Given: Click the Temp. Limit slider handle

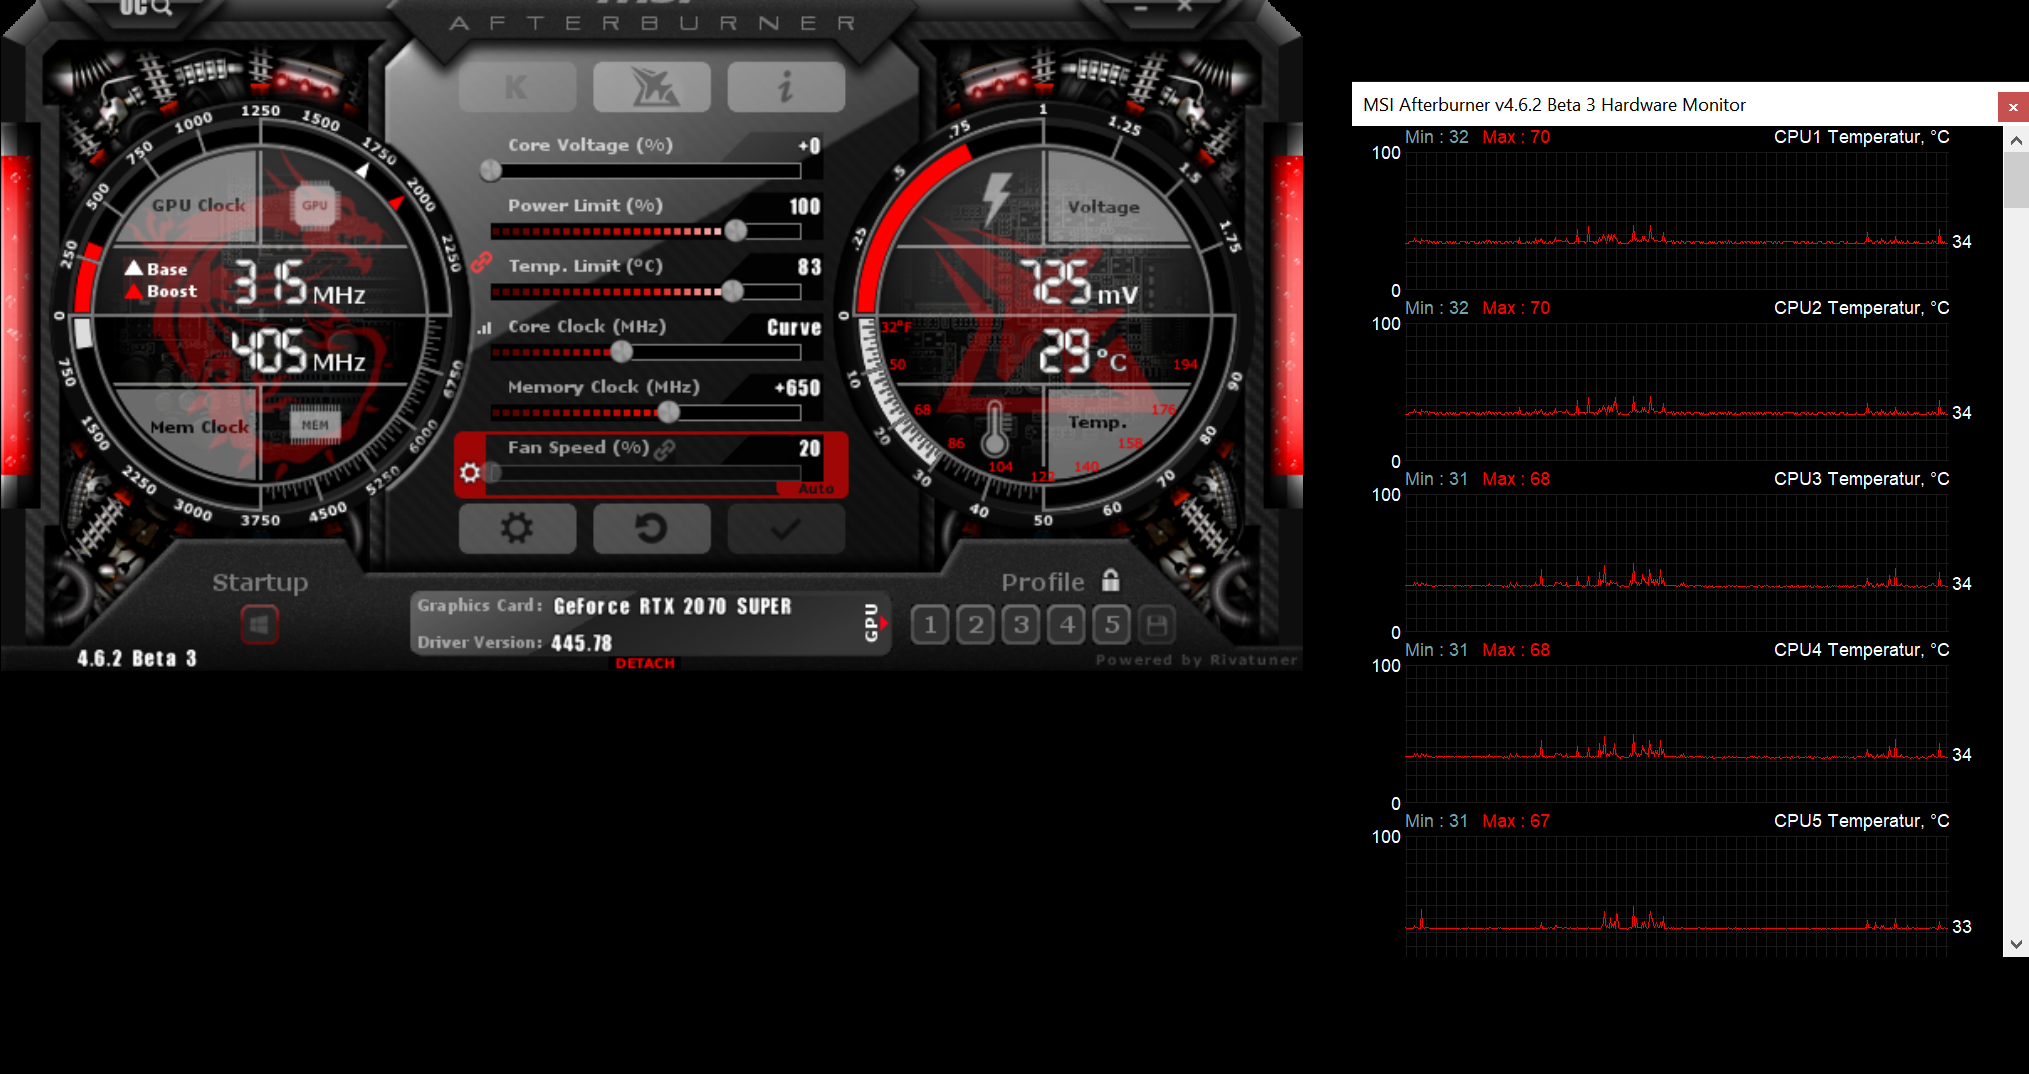Looking at the screenshot, I should tap(733, 291).
